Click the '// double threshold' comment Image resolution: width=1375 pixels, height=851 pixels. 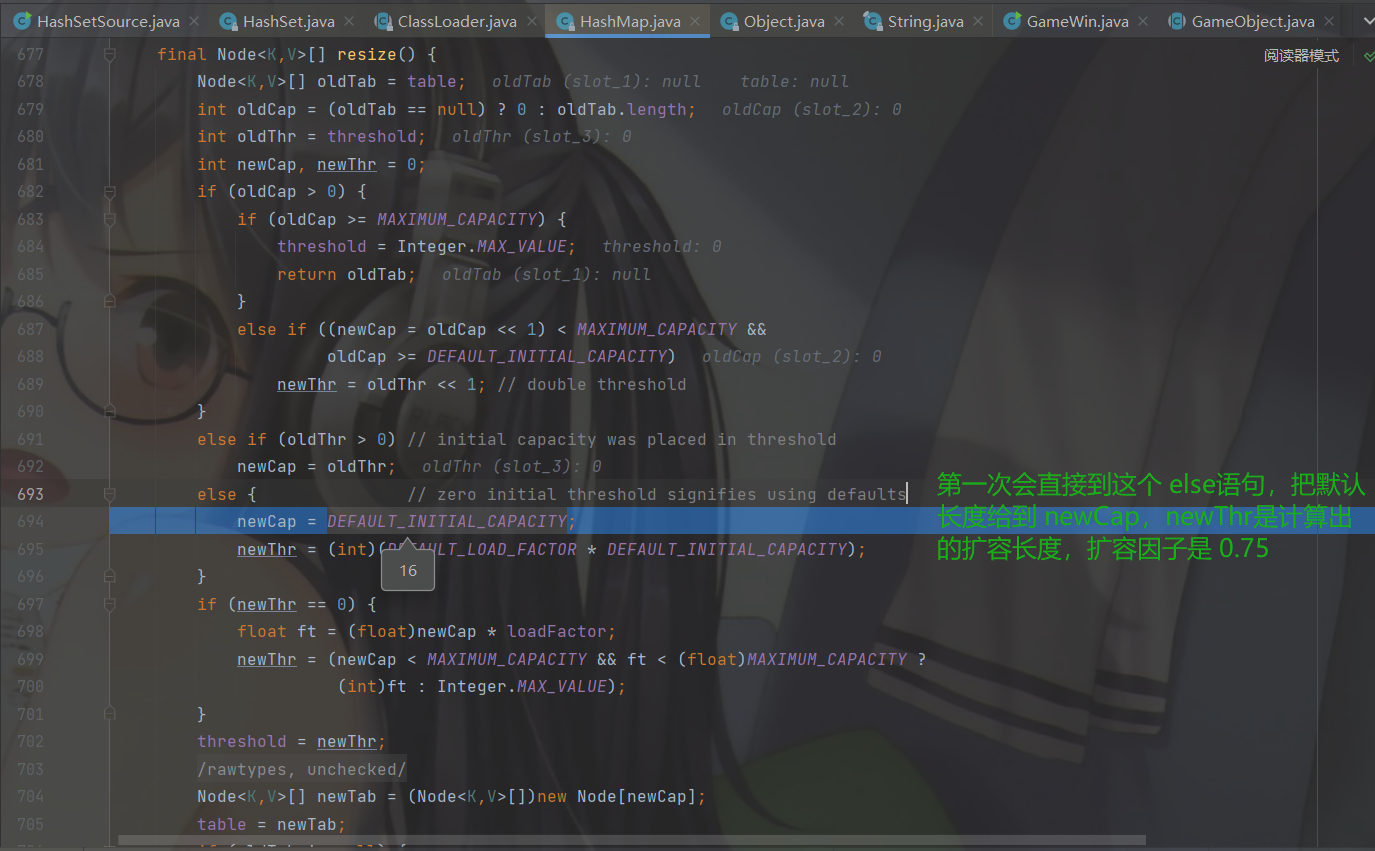coord(591,384)
